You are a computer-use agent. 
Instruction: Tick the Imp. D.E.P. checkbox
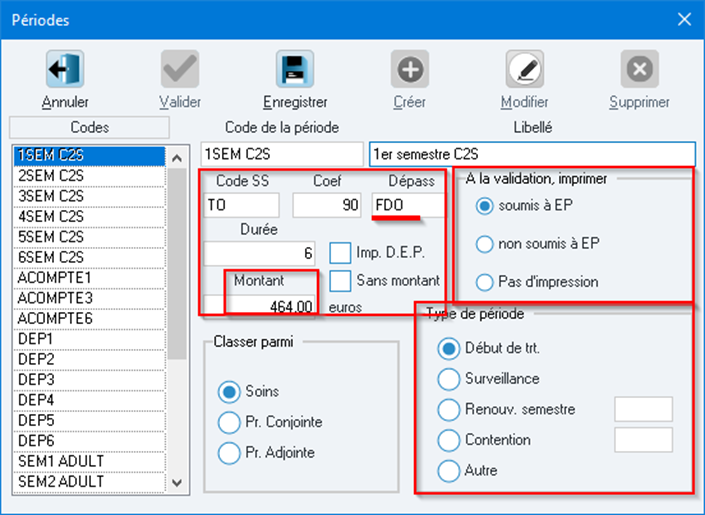coord(340,253)
